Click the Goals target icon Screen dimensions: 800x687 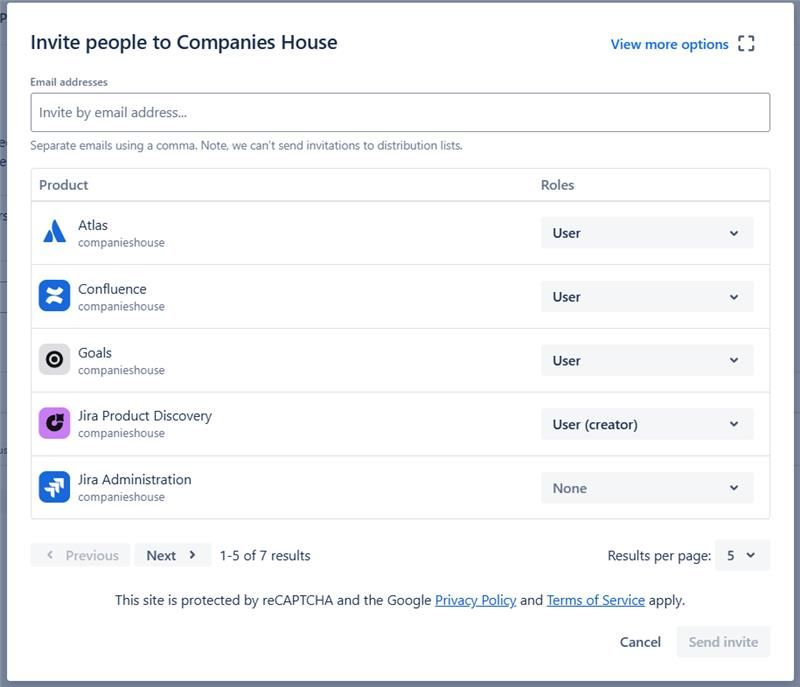coord(55,359)
